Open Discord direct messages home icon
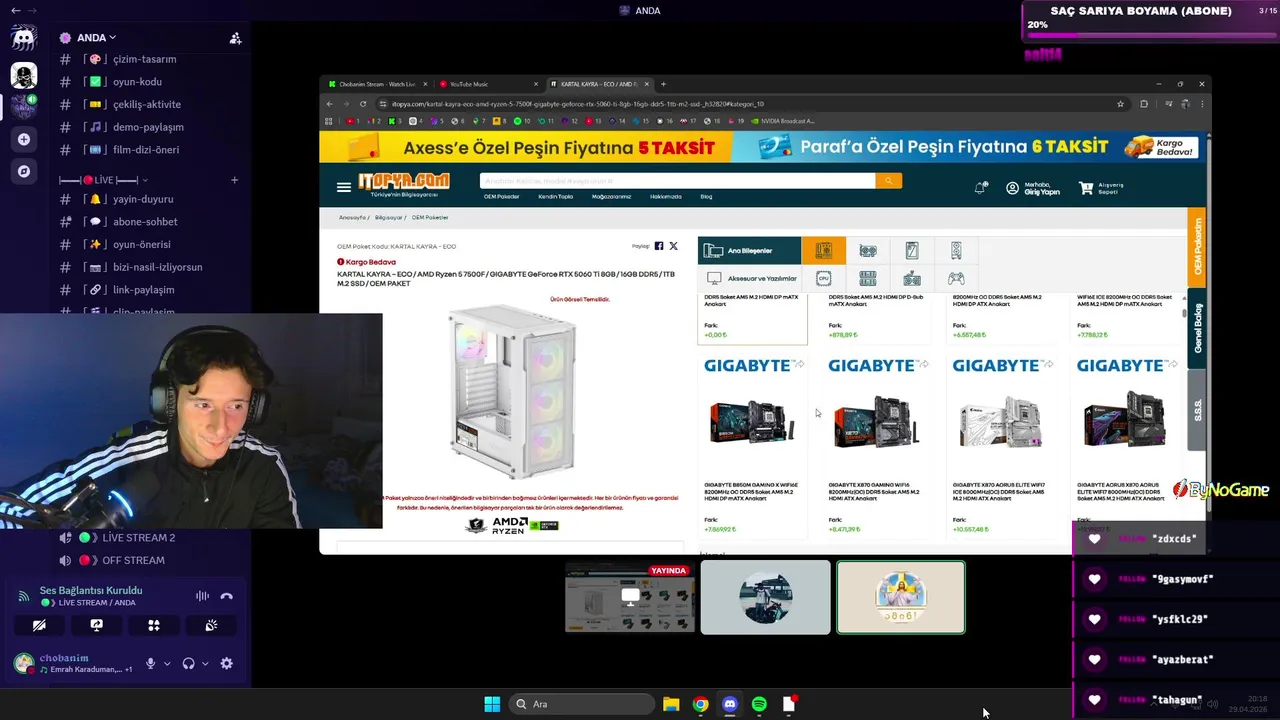The image size is (1280, 720). 24,38
